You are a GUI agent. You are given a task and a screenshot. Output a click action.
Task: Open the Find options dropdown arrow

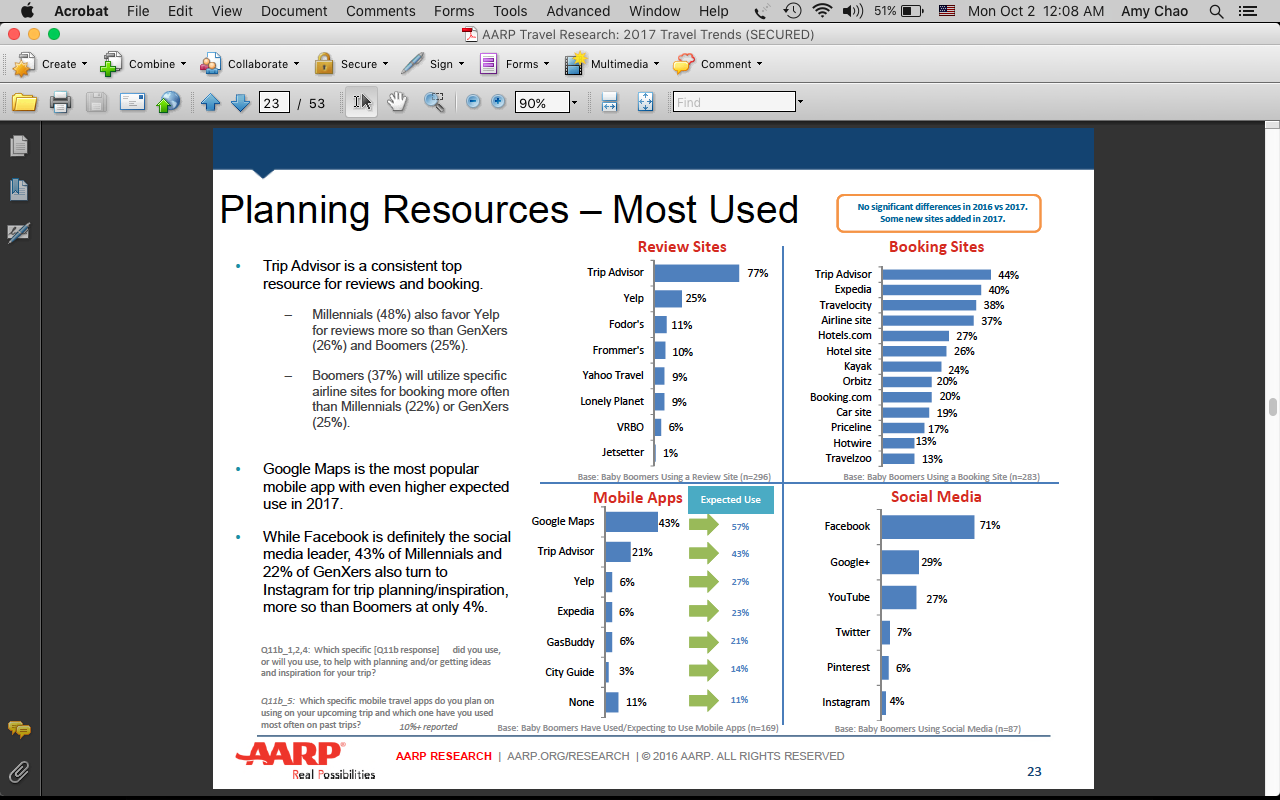(800, 102)
